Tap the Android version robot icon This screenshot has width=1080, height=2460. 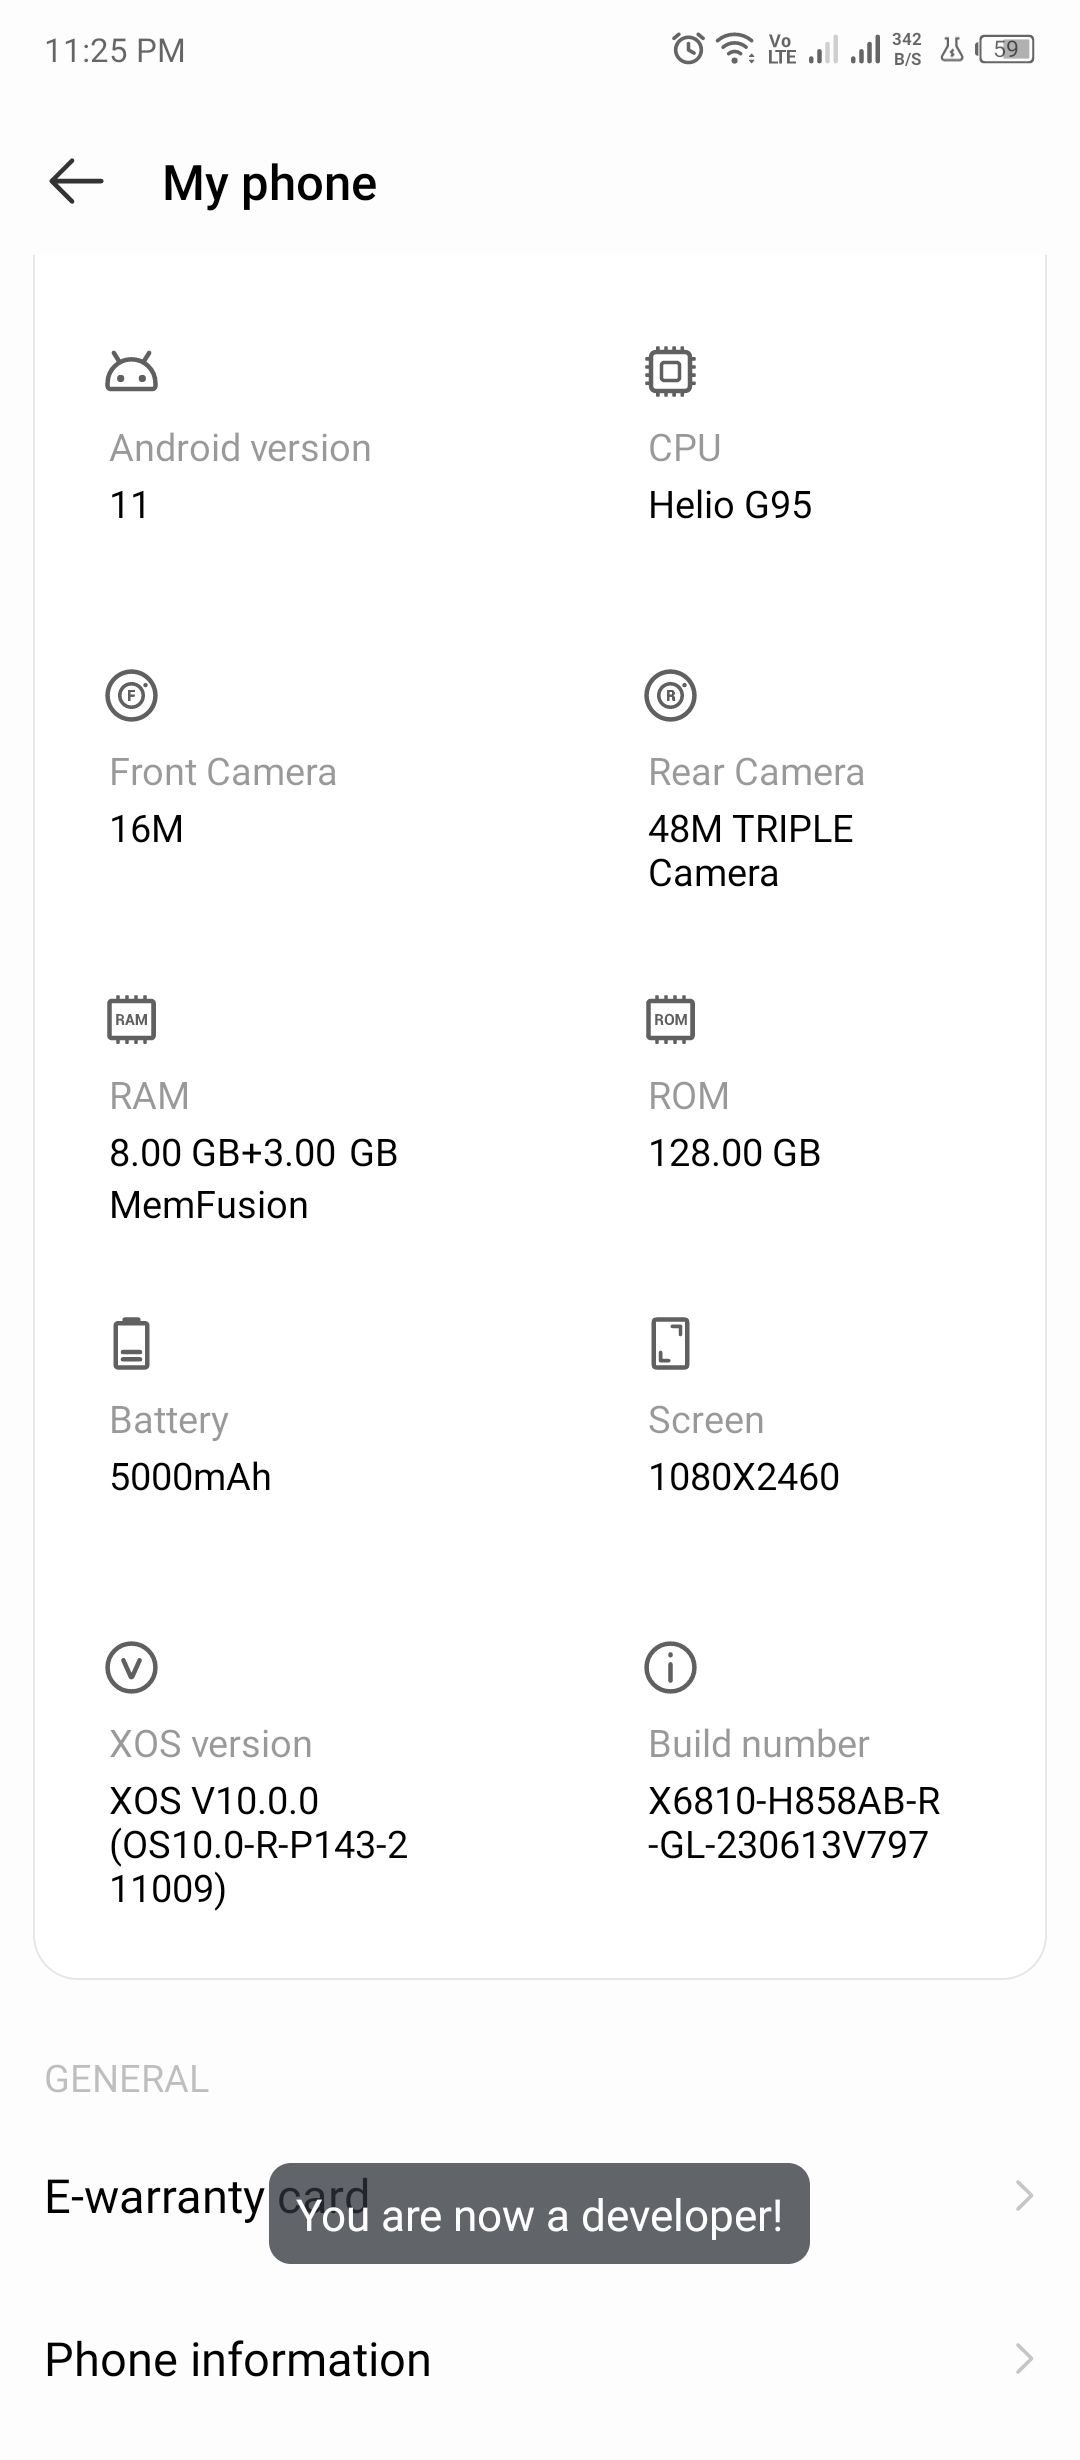coord(131,371)
